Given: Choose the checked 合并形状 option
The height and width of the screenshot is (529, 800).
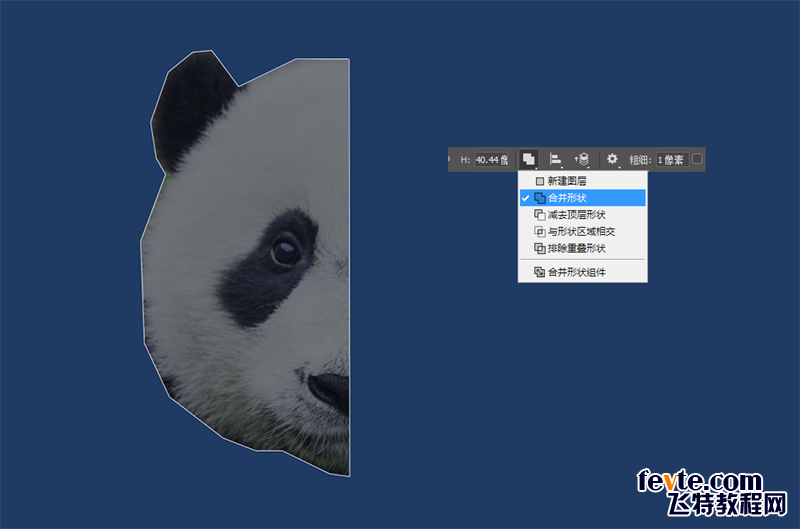Looking at the screenshot, I should tap(566, 198).
